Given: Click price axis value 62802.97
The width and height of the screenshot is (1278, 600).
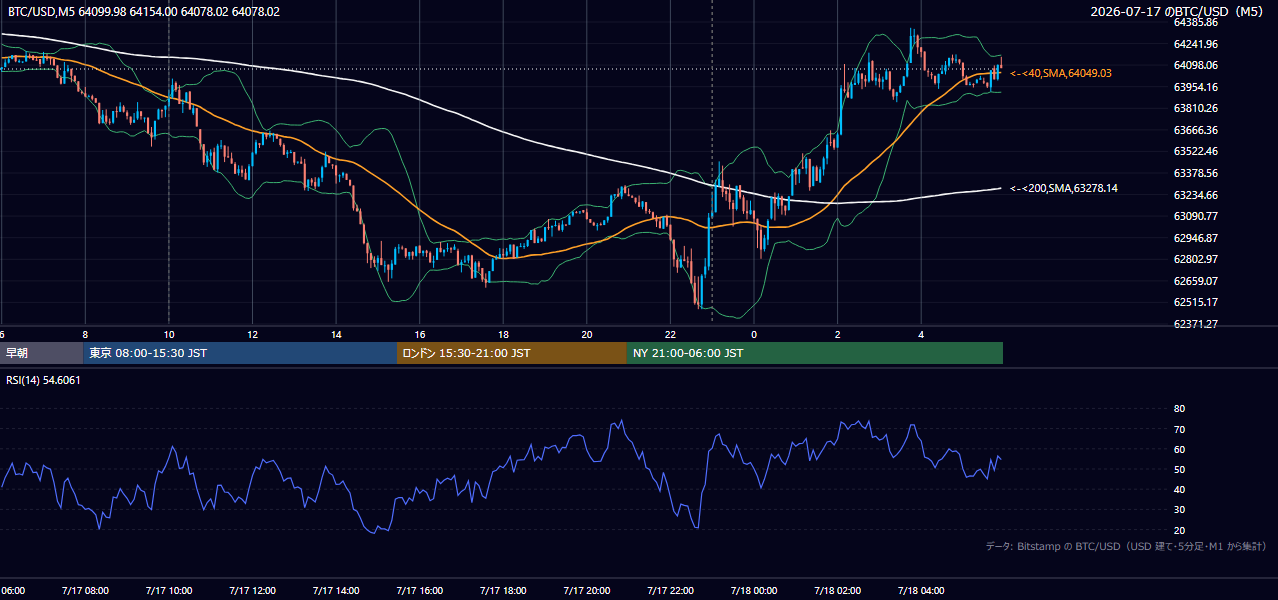Looking at the screenshot, I should pos(1195,259).
